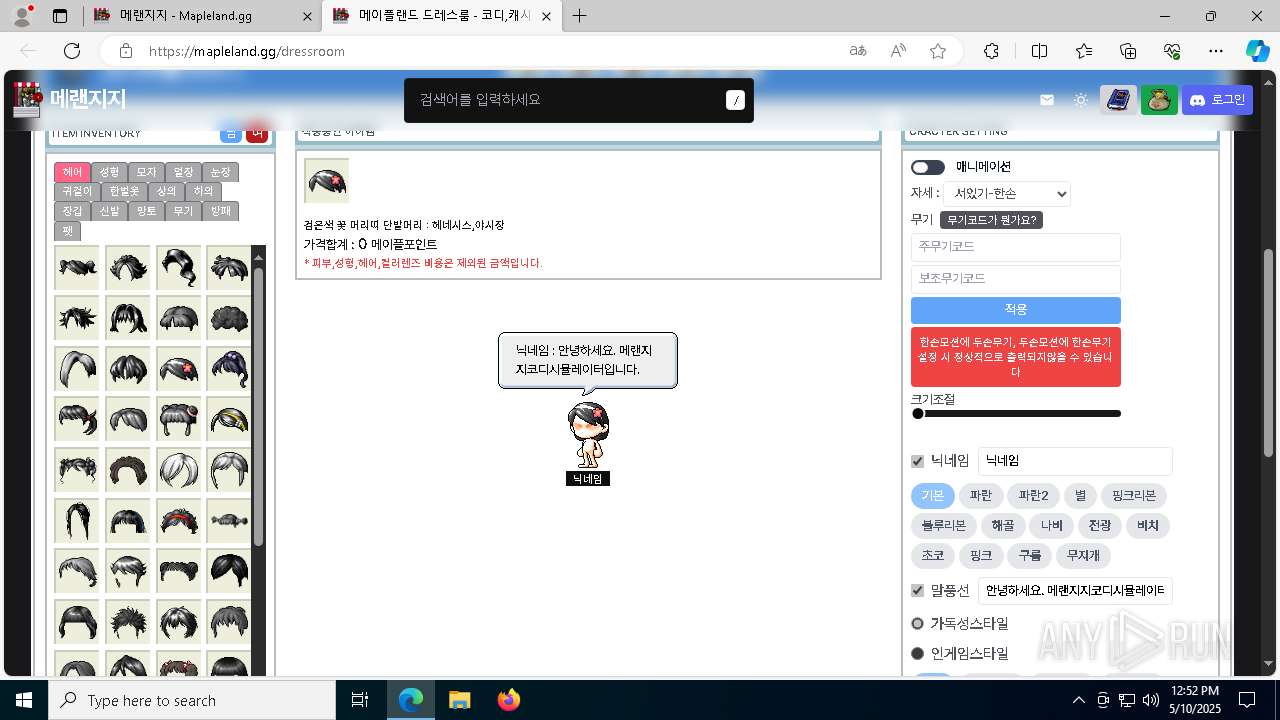The image size is (1280, 720).
Task: Switch to the 귀걸이 category tab
Action: (x=77, y=191)
